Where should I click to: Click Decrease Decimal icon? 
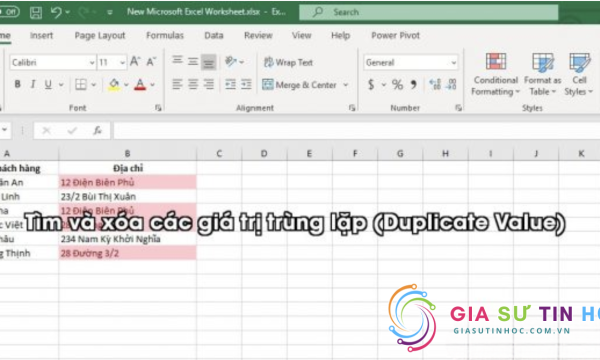pos(452,85)
